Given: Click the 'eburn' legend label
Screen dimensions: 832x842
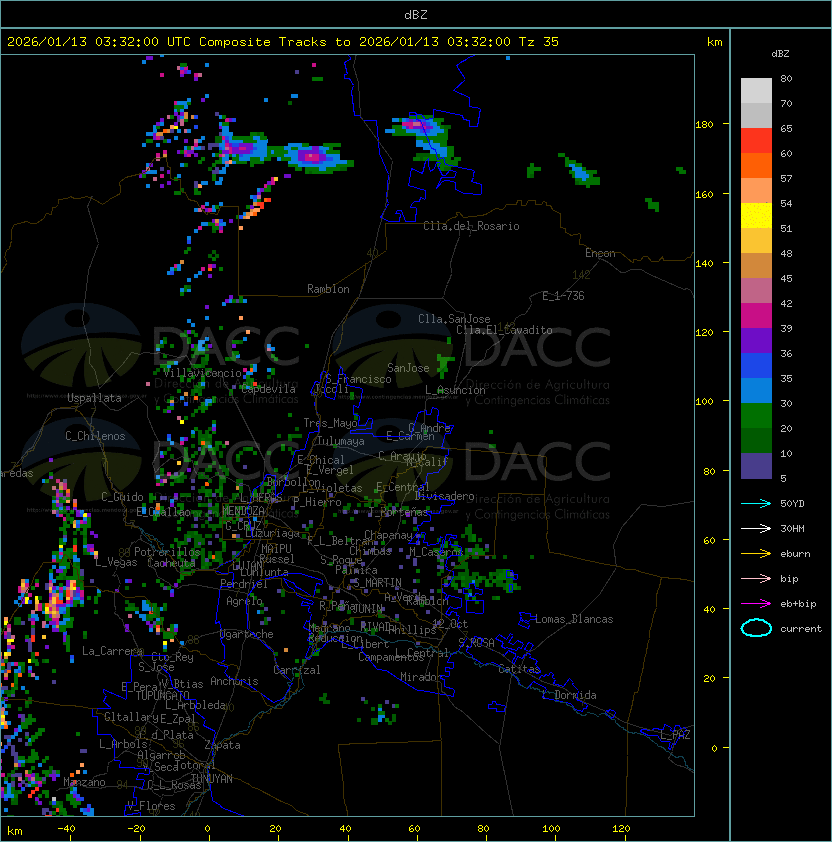Looking at the screenshot, I should (795, 554).
